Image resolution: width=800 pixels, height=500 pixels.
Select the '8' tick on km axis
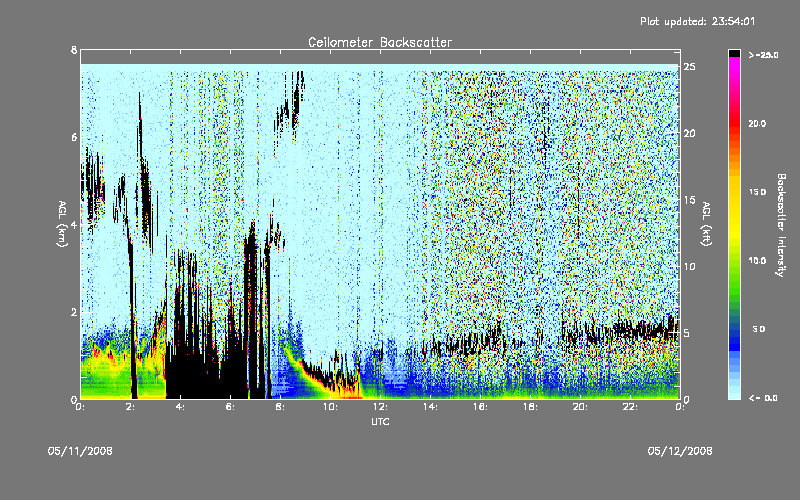74,50
